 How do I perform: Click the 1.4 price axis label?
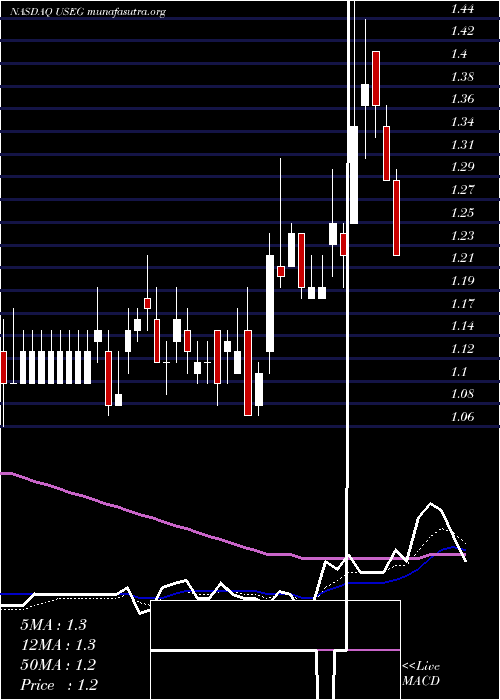(459, 54)
